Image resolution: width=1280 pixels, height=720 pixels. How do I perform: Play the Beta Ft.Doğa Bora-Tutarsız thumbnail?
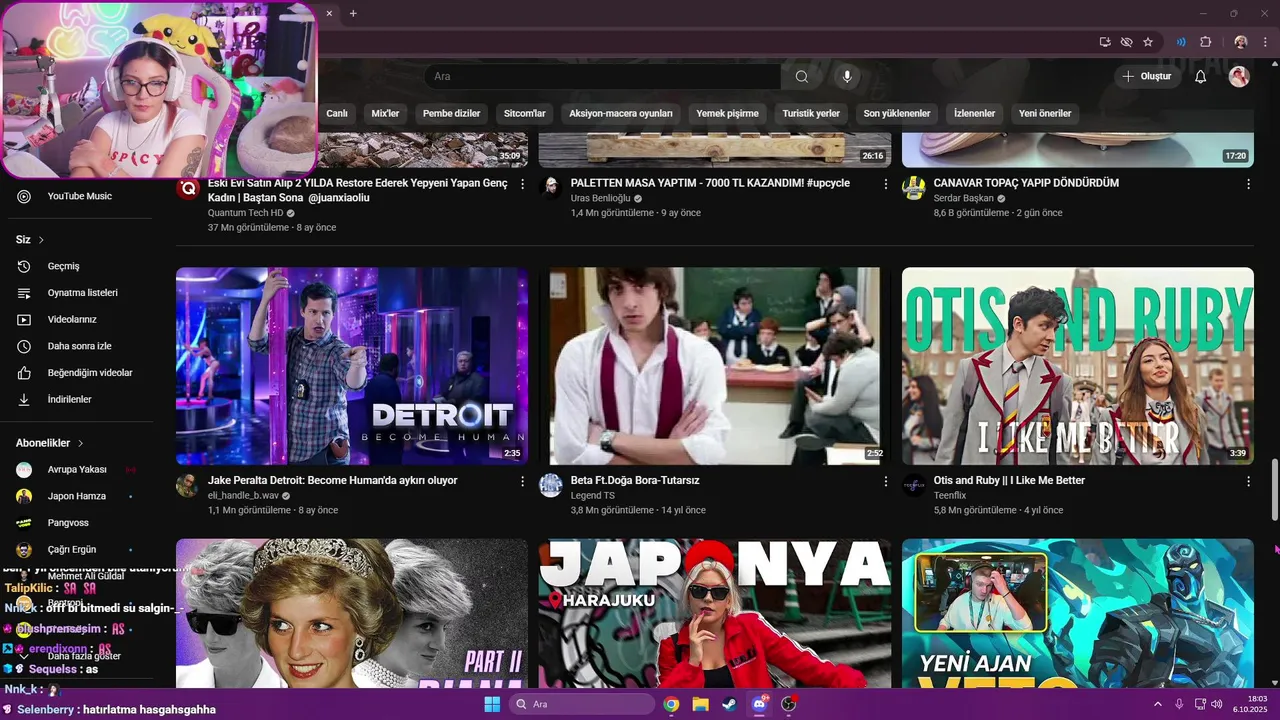pyautogui.click(x=715, y=366)
